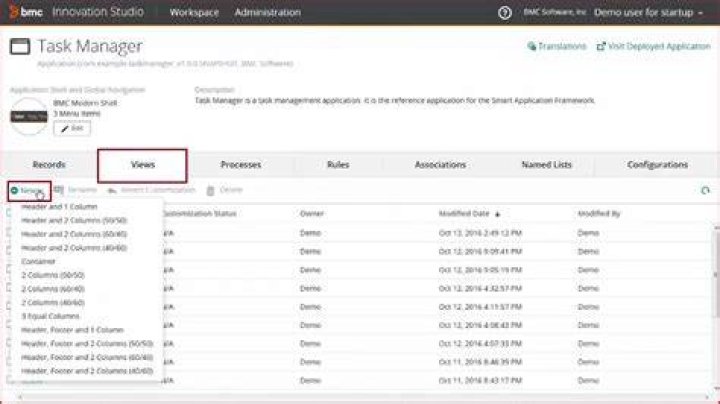The image size is (720, 404).
Task: Open the Workspace menu
Action: (194, 12)
